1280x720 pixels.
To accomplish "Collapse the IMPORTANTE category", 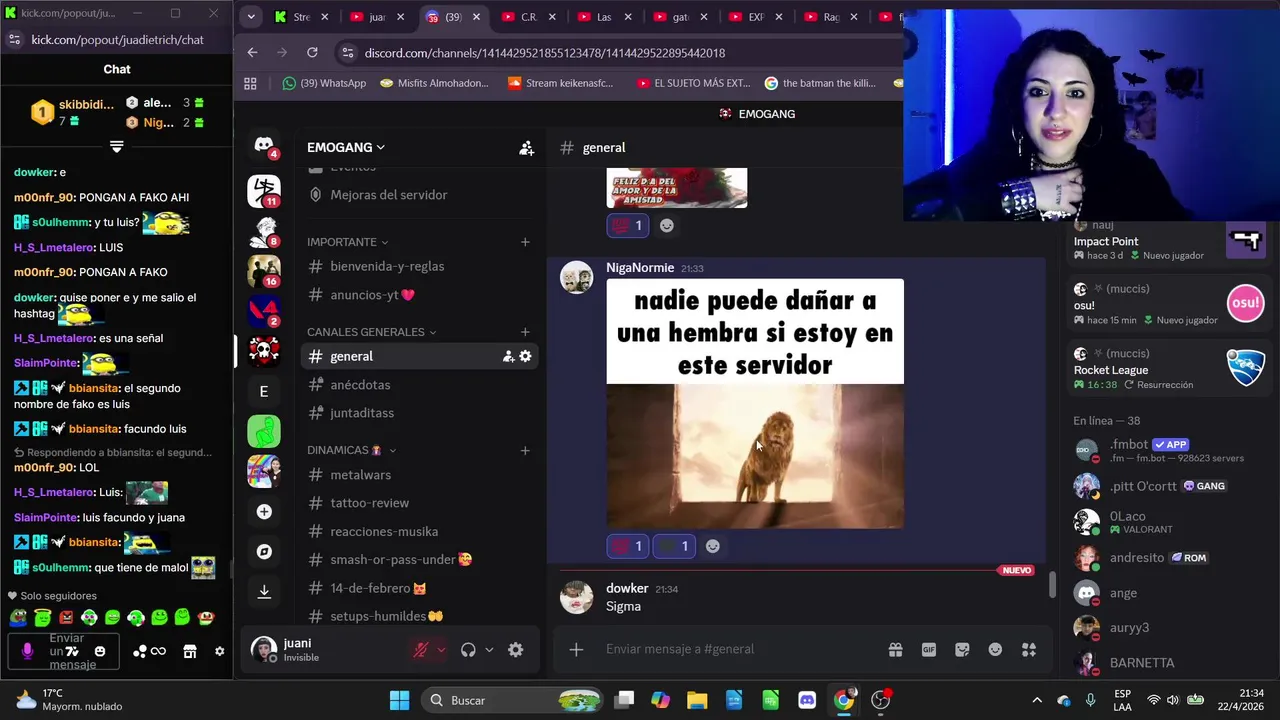I will 348,242.
